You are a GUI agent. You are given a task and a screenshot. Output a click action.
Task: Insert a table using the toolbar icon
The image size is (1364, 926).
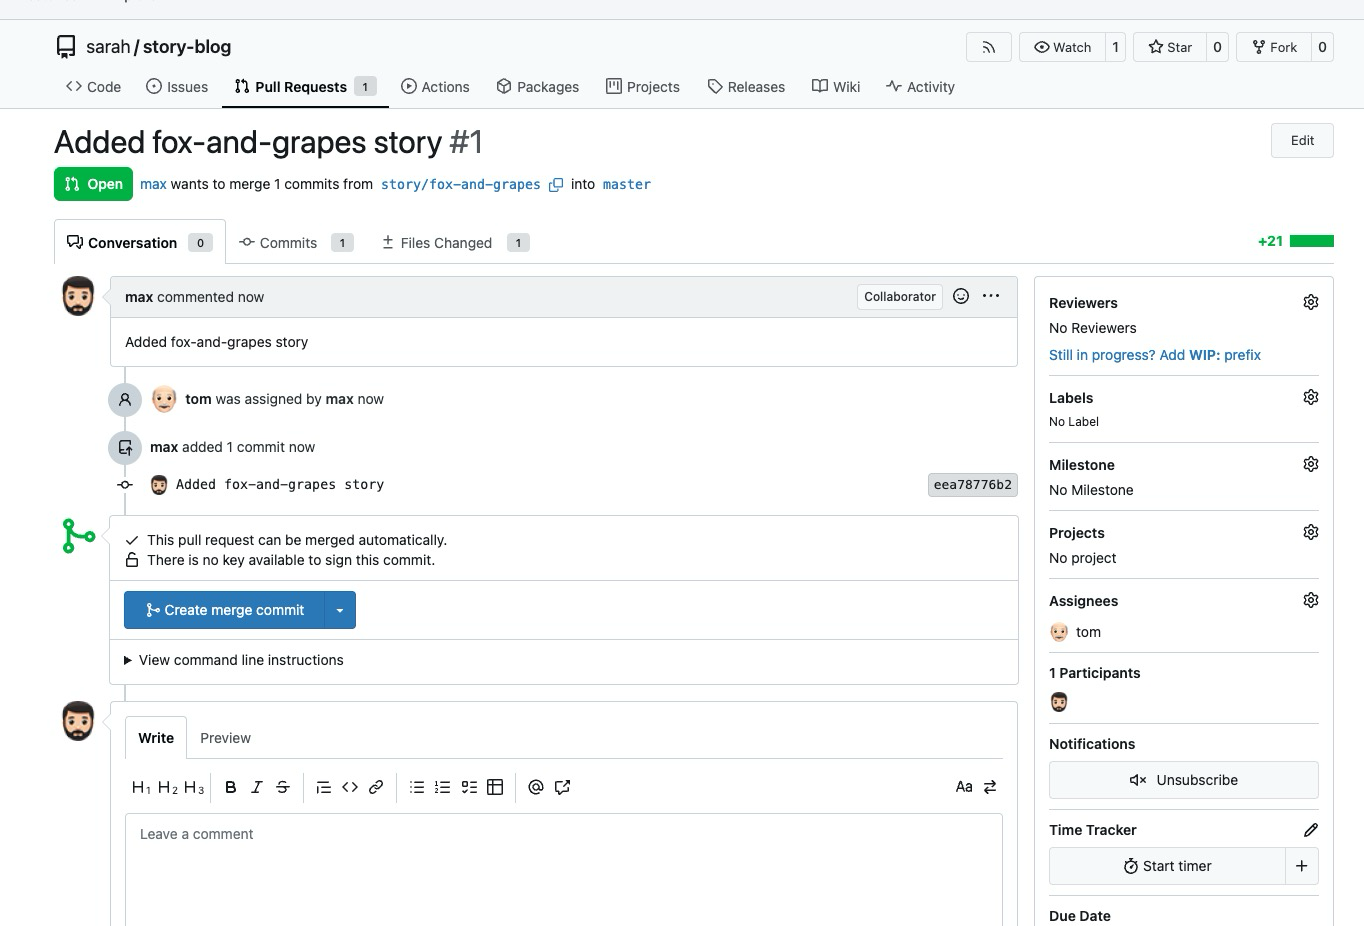[x=495, y=787]
